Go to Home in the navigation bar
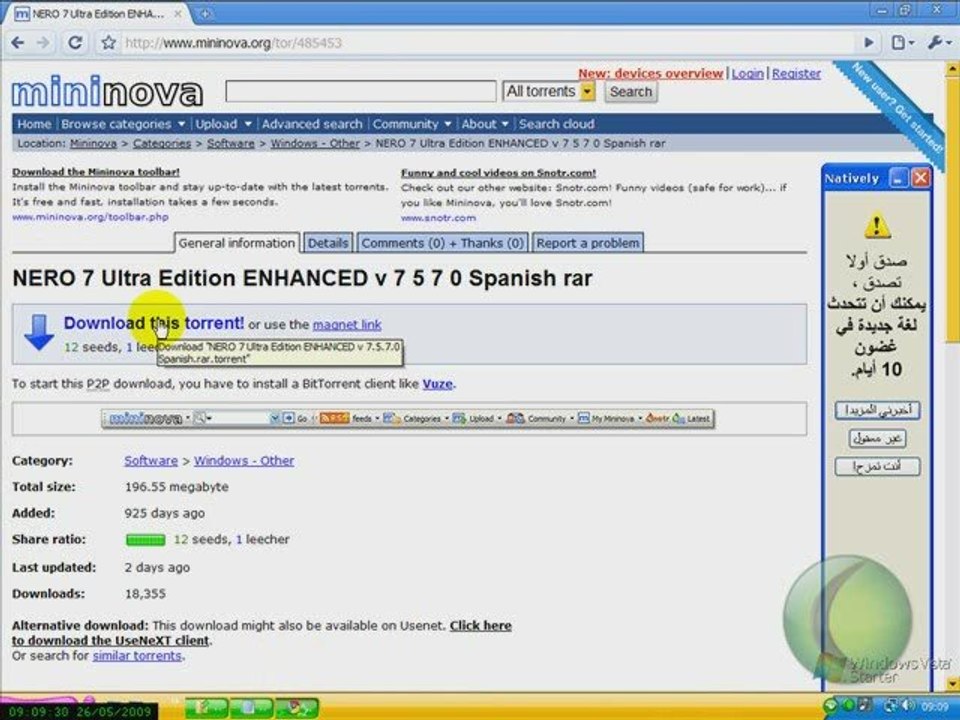The image size is (960, 720). click(x=34, y=124)
